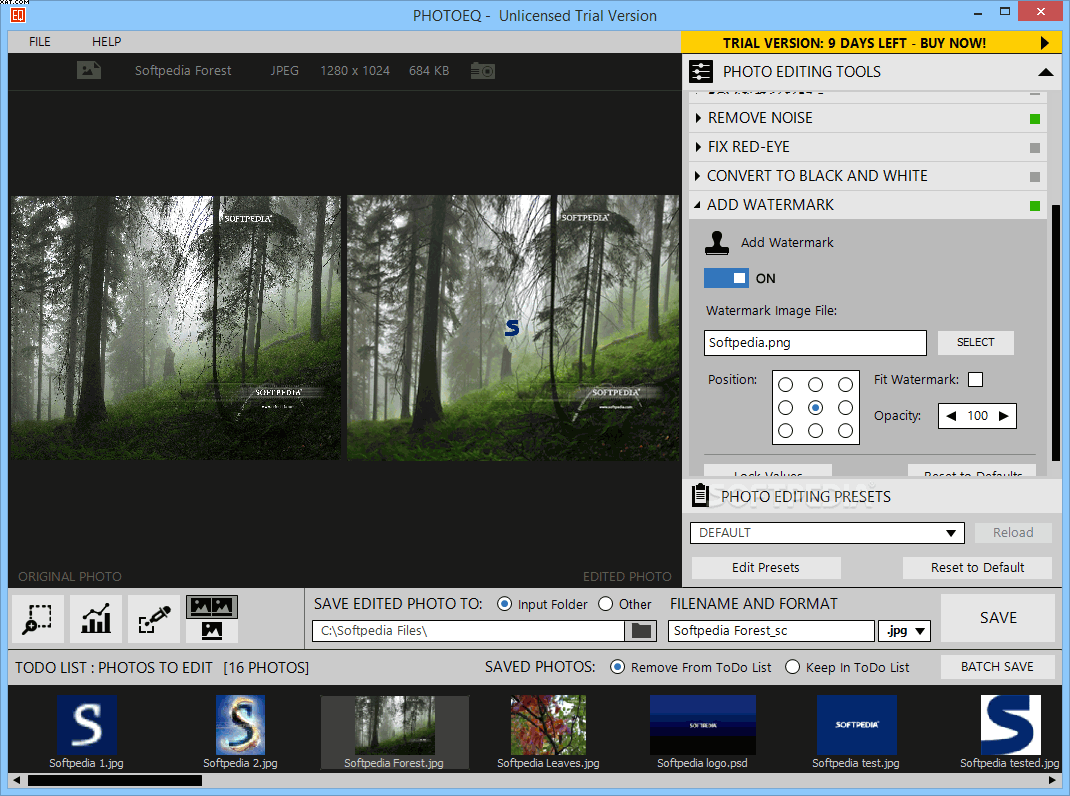Select the Input Folder radio button
The image size is (1070, 796).
504,604
